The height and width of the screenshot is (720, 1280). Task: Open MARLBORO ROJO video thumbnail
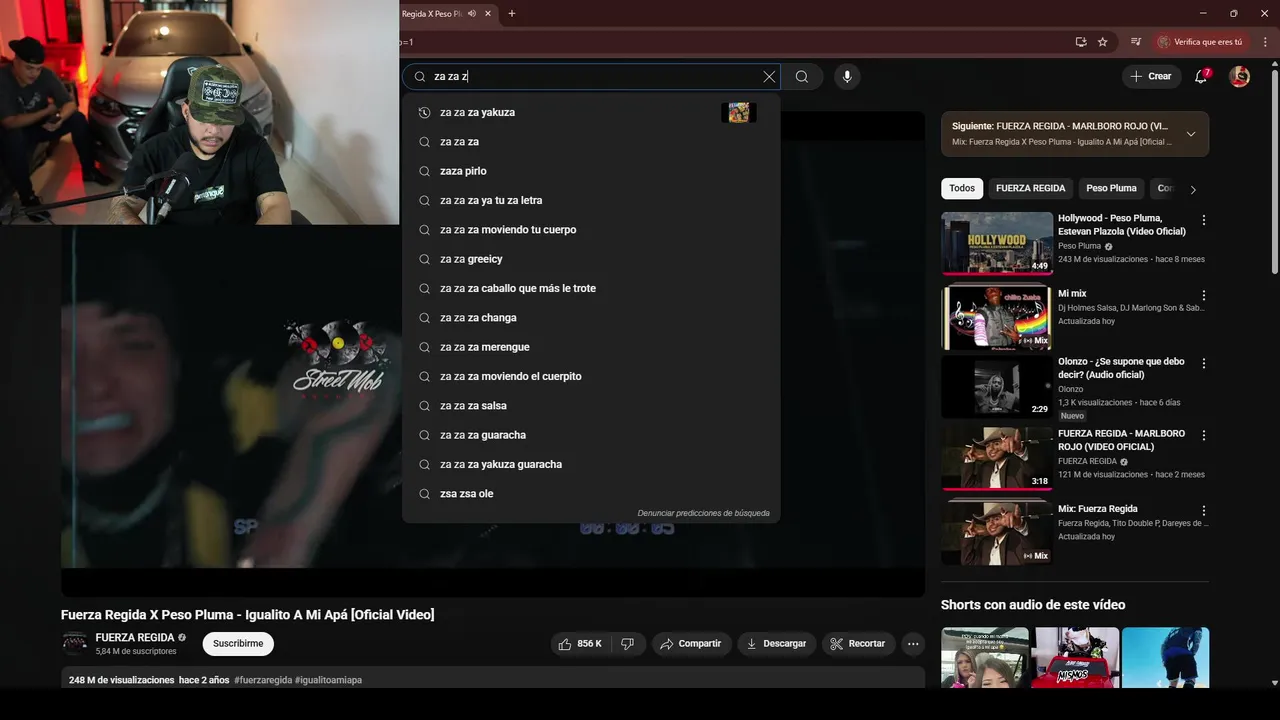pyautogui.click(x=997, y=458)
